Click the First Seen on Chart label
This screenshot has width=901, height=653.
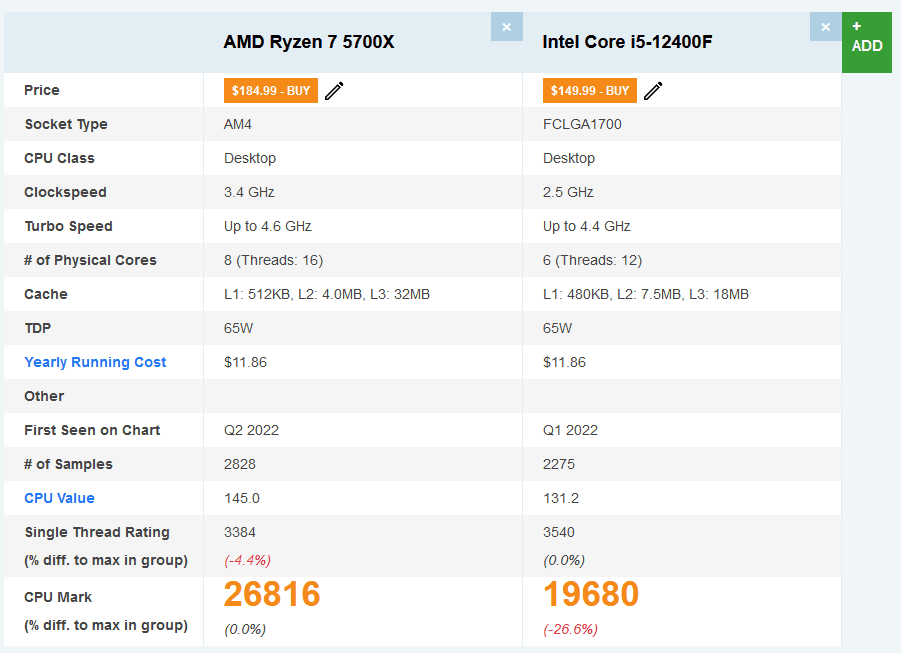pyautogui.click(x=92, y=430)
